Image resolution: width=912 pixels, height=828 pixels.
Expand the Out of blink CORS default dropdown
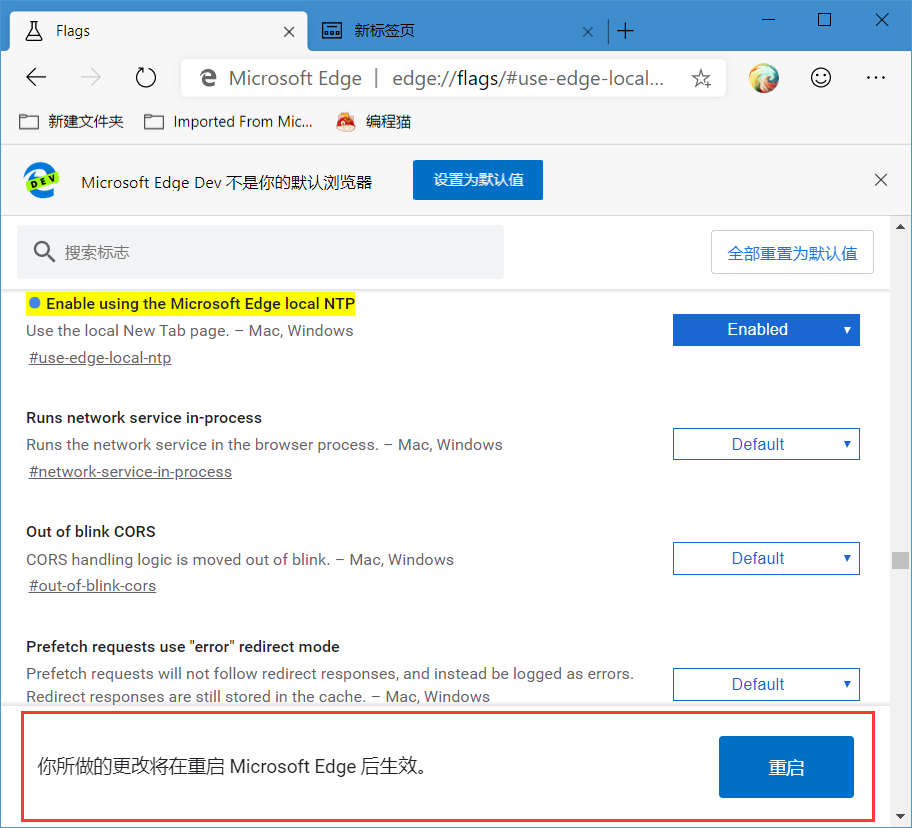pos(766,558)
